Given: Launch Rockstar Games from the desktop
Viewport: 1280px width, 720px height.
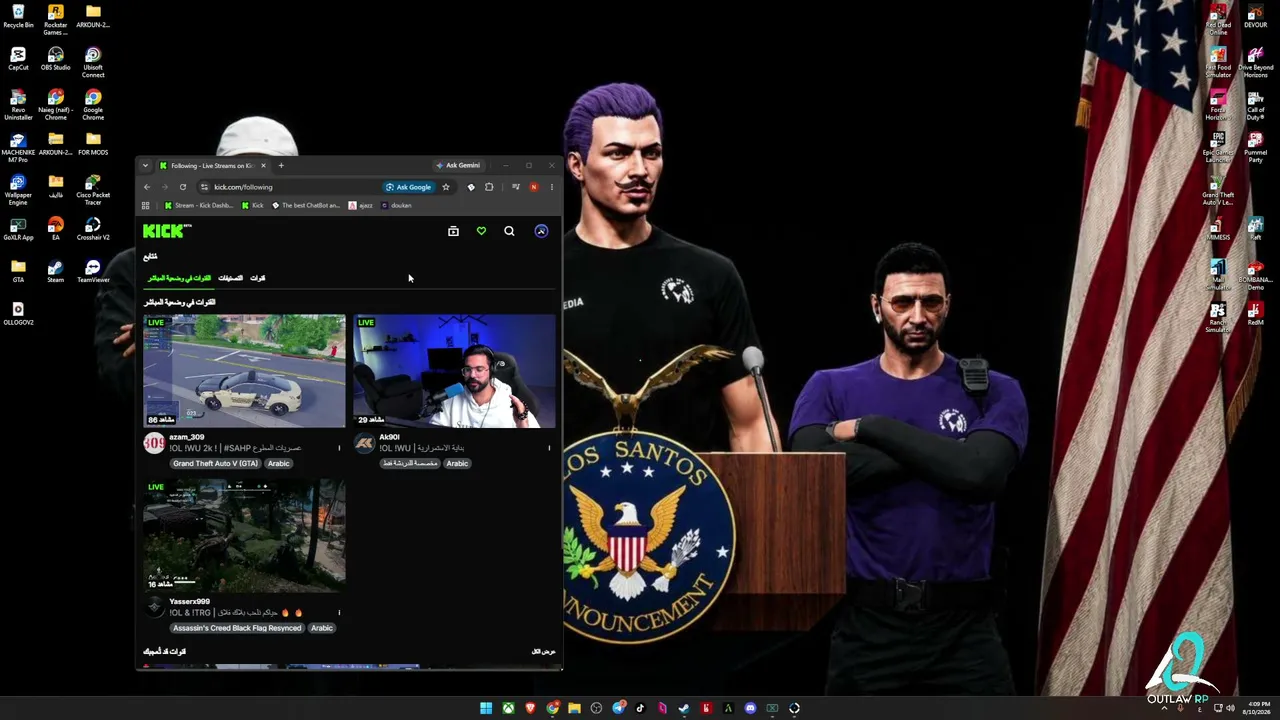Looking at the screenshot, I should pos(55,19).
